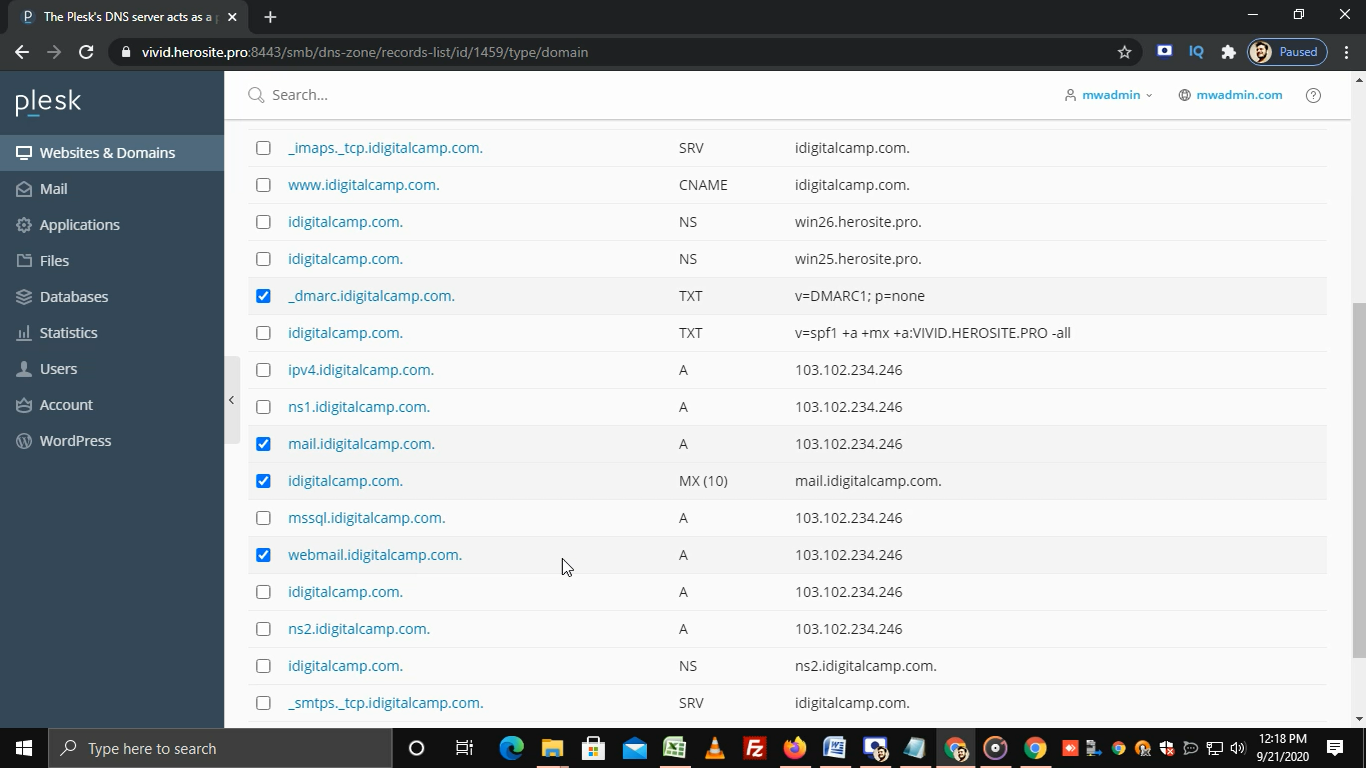
Task: Uncheck the MX (10) record checkbox
Action: [x=263, y=481]
